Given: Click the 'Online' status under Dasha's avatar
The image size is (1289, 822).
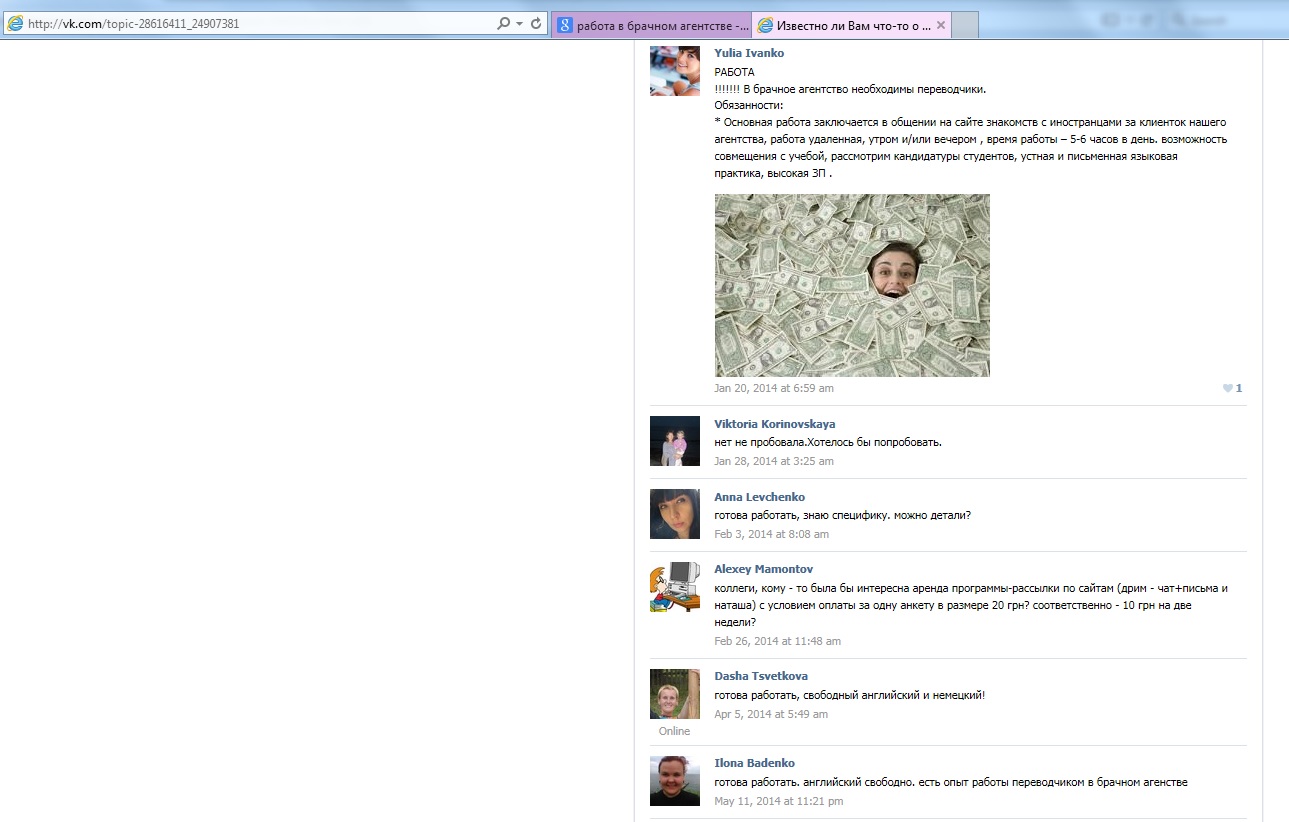Looking at the screenshot, I should pos(675,731).
